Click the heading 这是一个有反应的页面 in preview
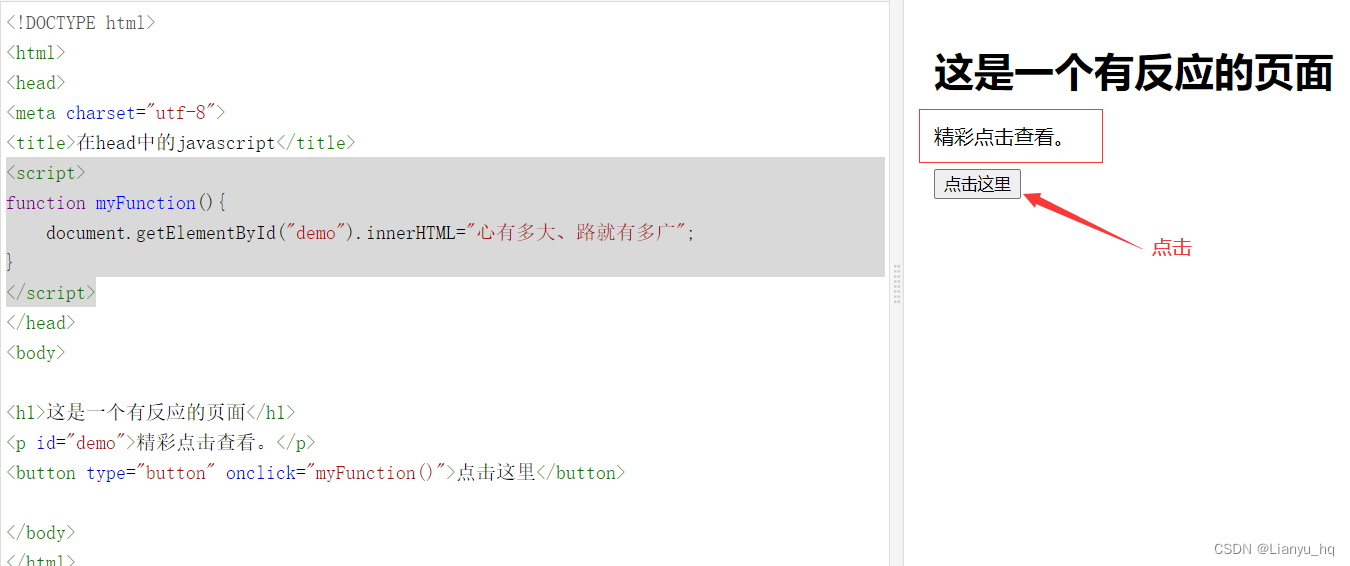Screen dimensions: 1350x566 (x=1133, y=74)
